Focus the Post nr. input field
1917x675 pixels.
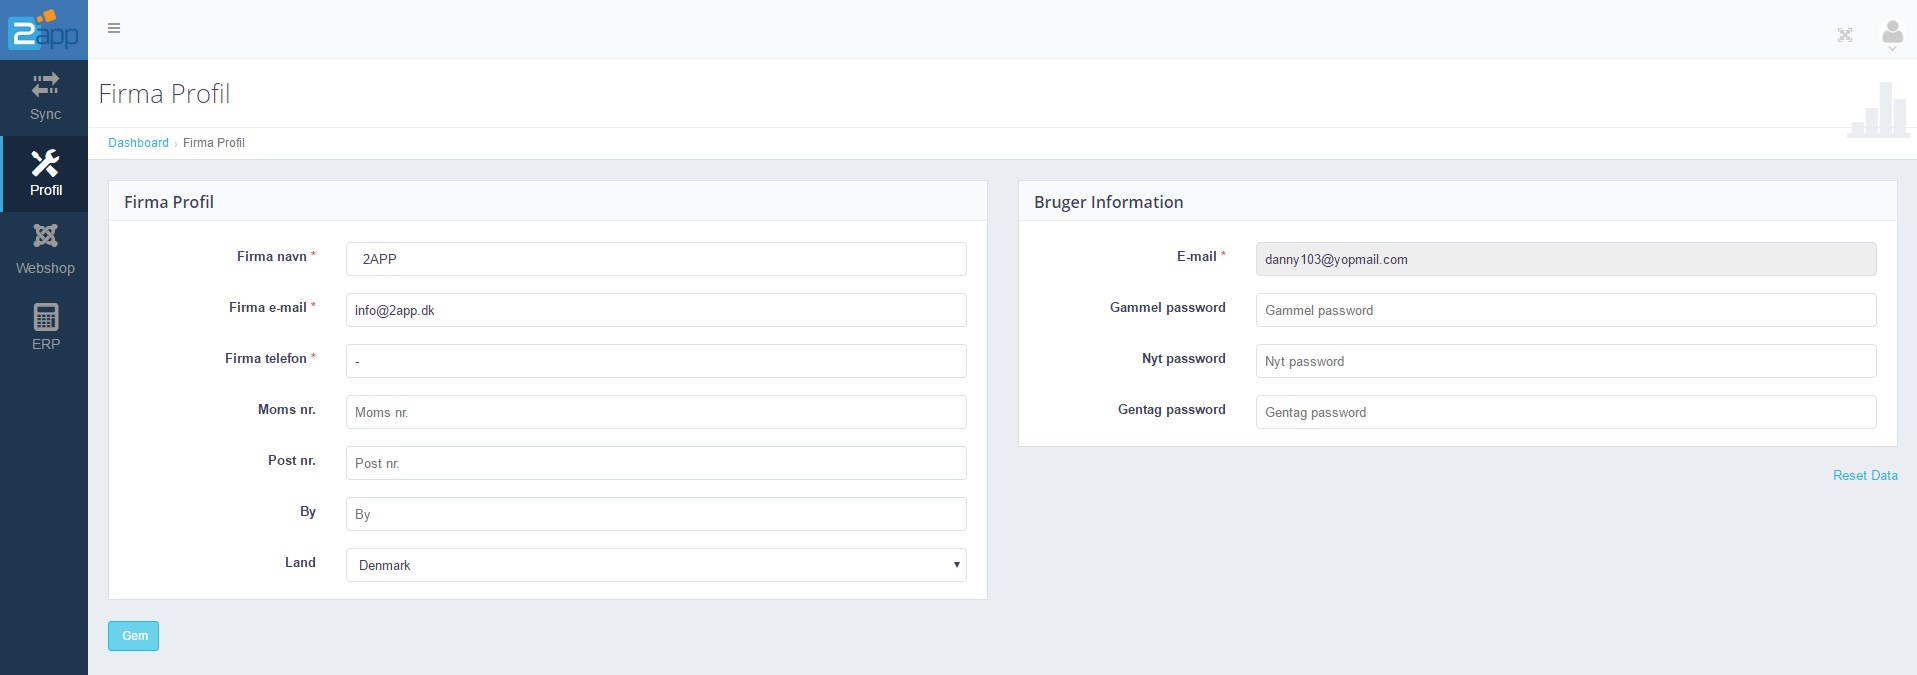[655, 463]
